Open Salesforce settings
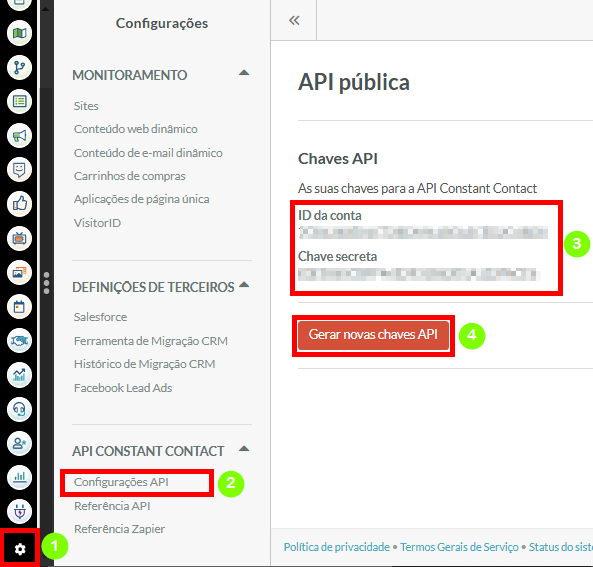Viewport: 593px width, 567px height. (101, 317)
